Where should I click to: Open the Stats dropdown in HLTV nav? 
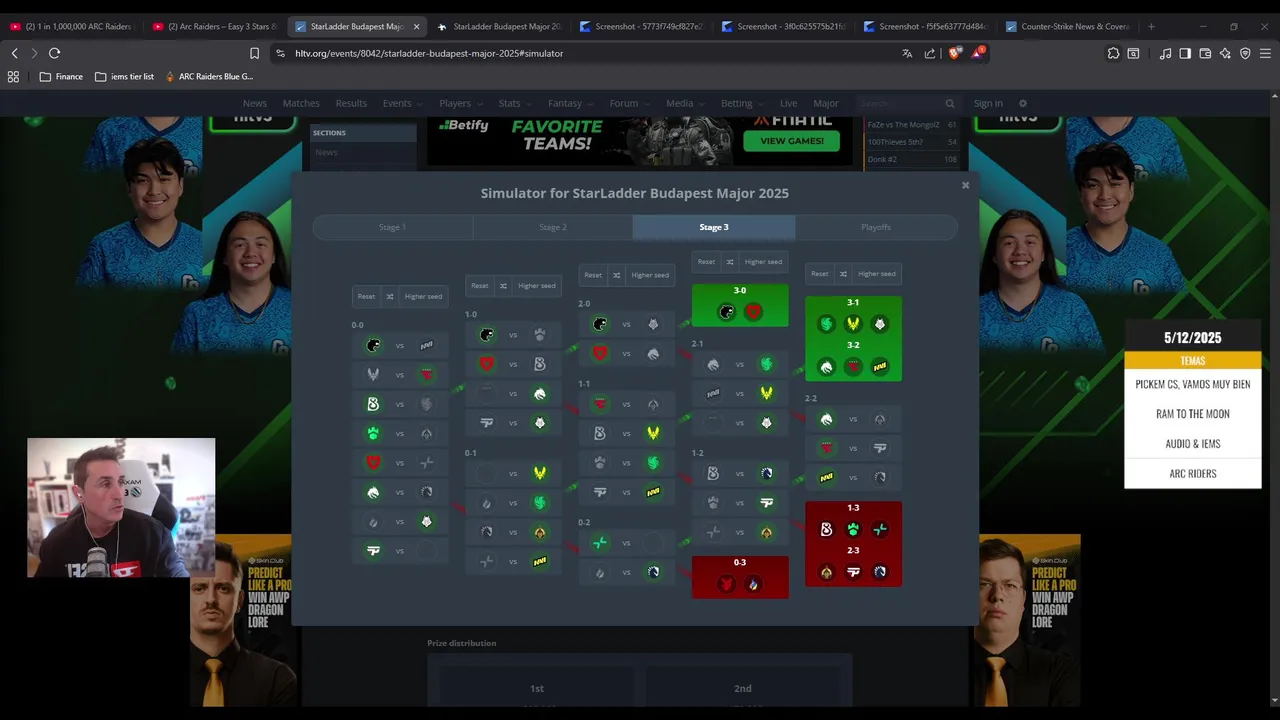tap(514, 103)
